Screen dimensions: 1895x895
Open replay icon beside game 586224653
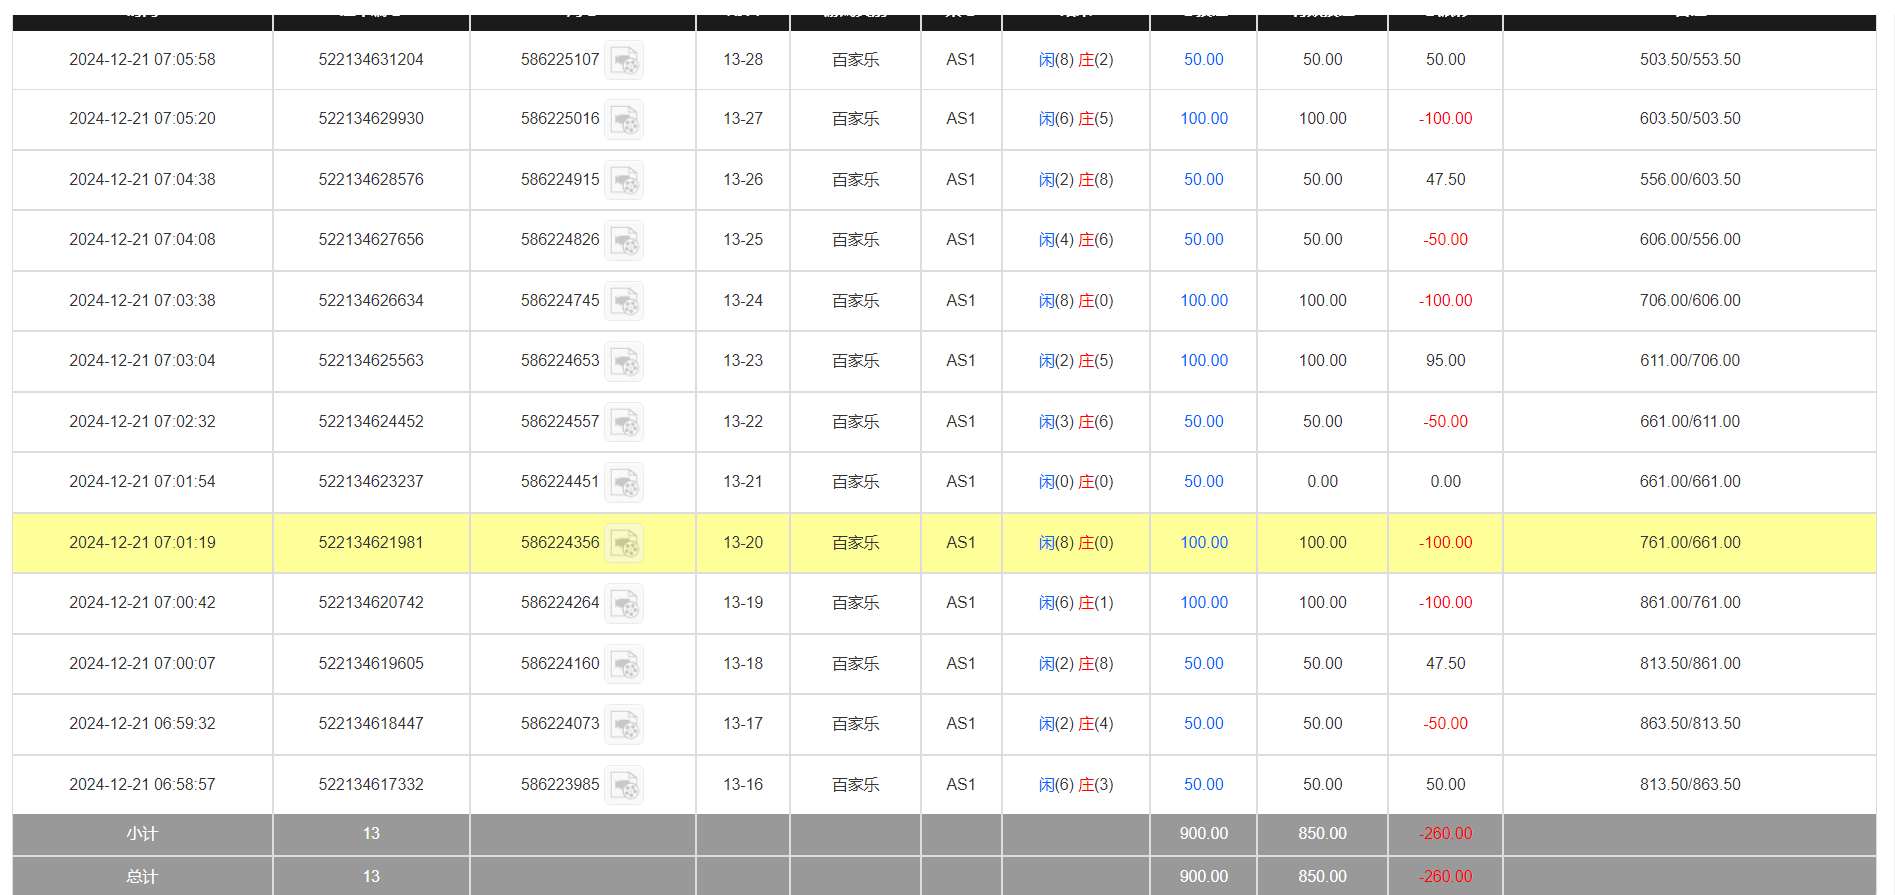(625, 362)
